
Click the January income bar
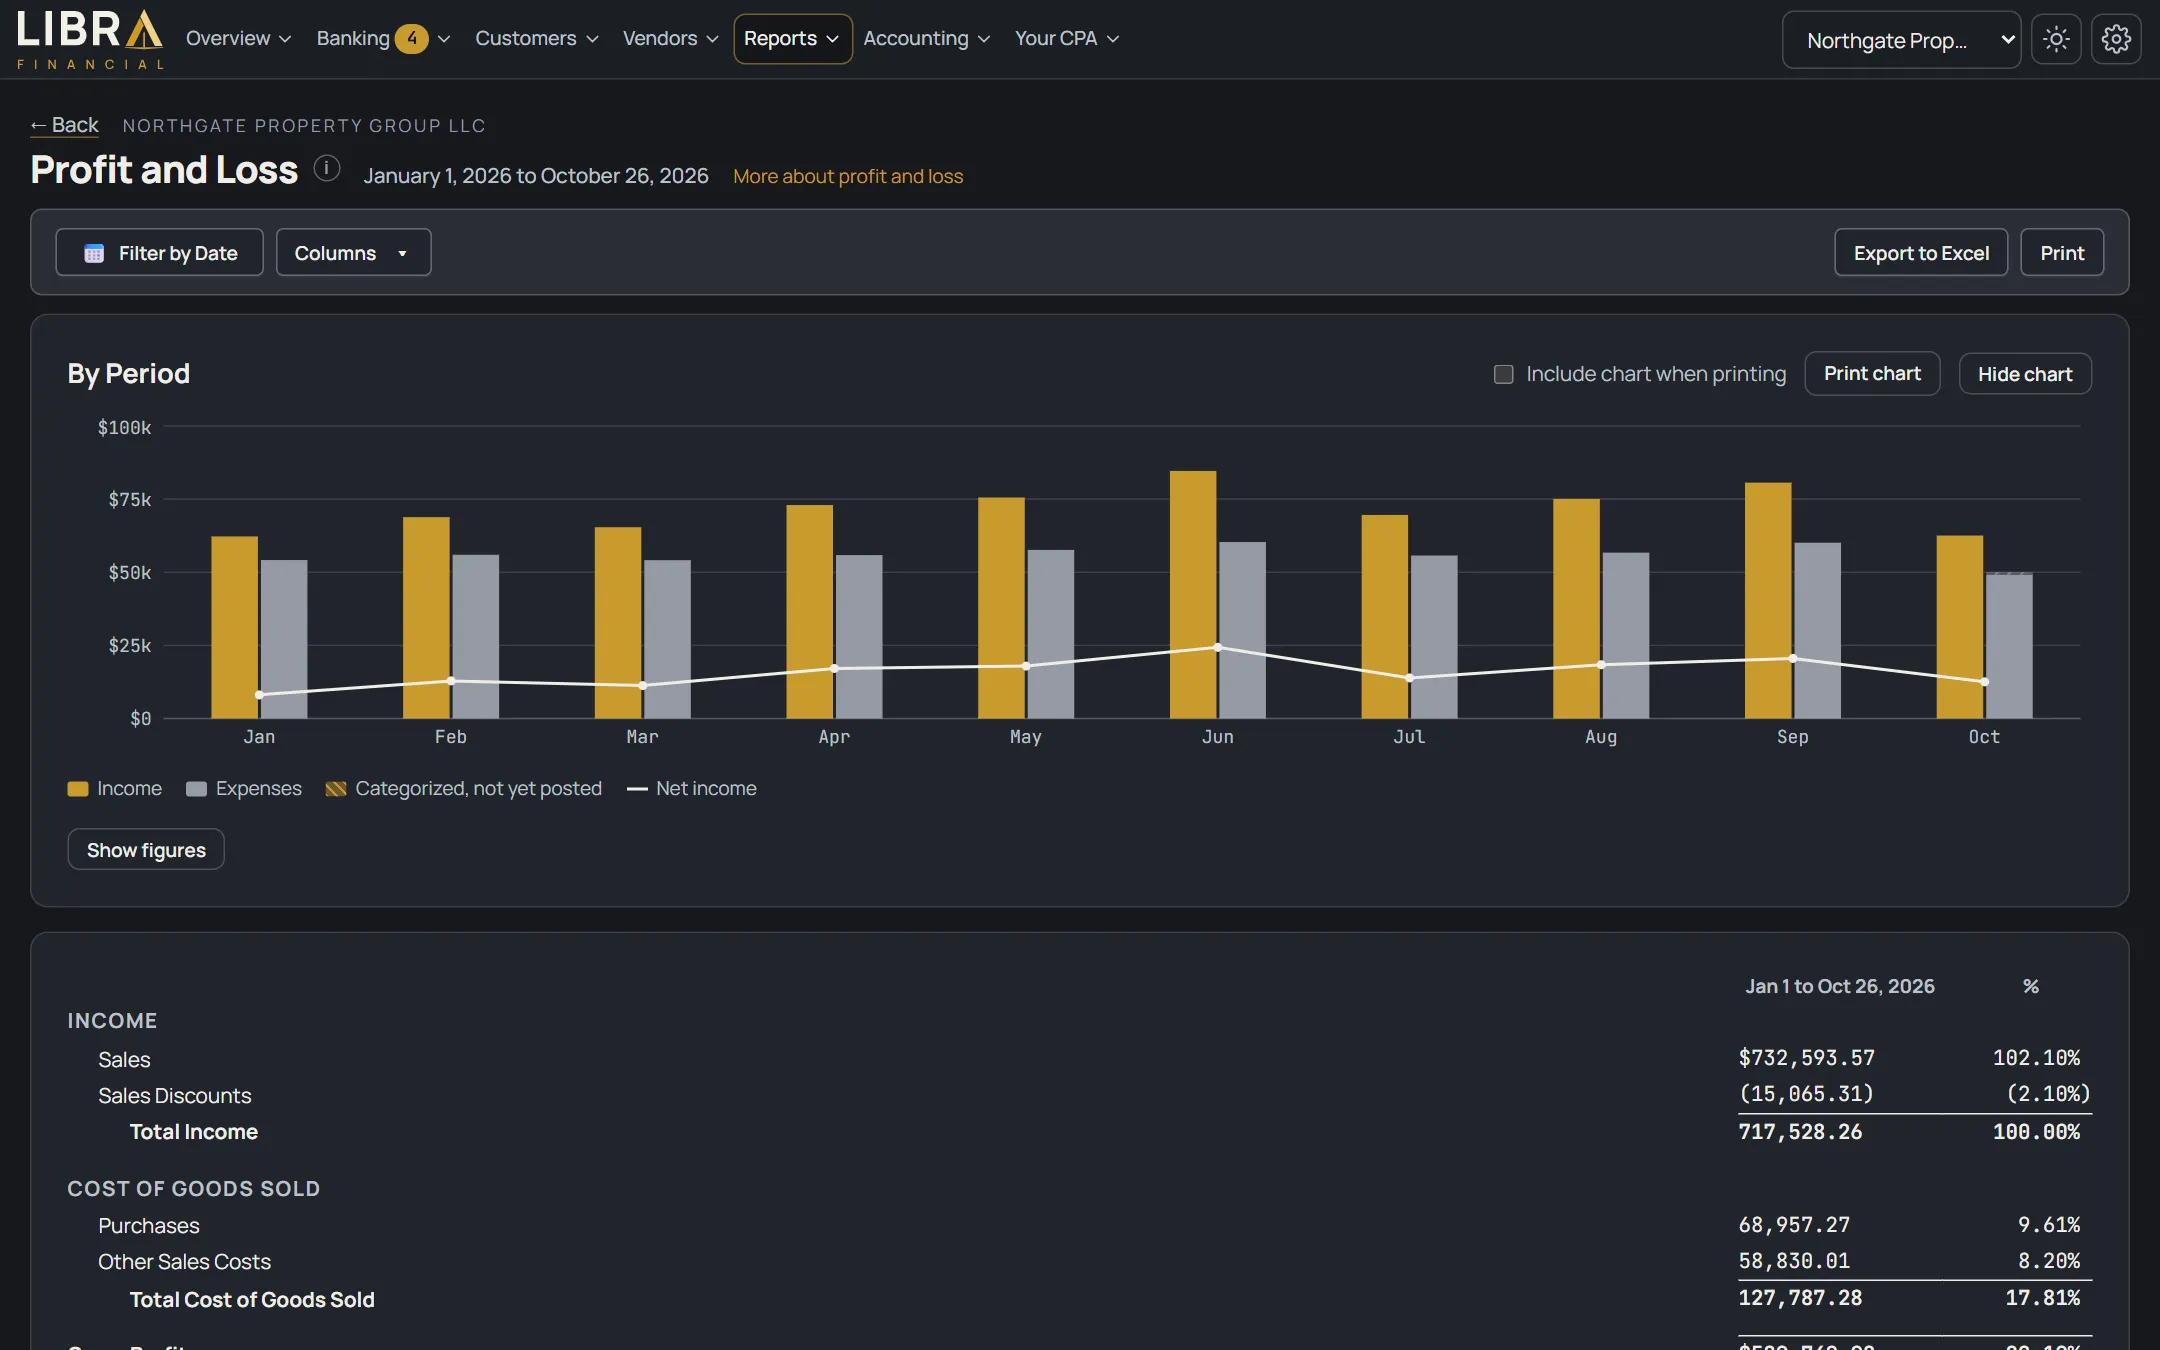(x=234, y=627)
